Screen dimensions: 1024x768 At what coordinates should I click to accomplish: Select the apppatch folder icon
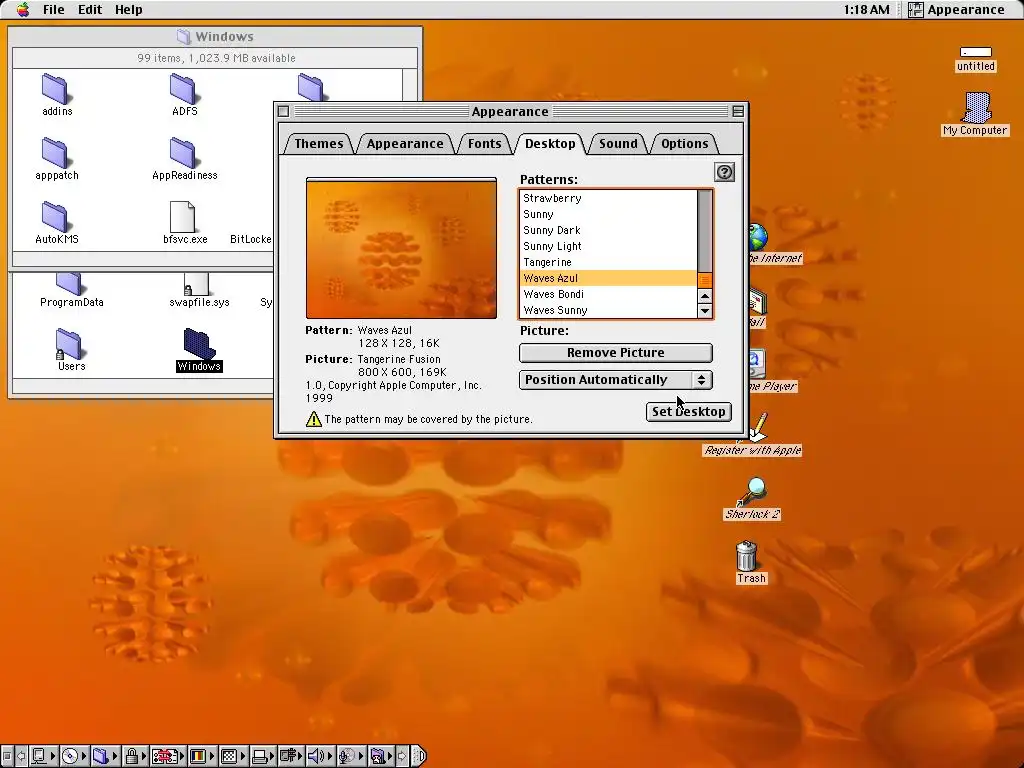tap(55, 153)
